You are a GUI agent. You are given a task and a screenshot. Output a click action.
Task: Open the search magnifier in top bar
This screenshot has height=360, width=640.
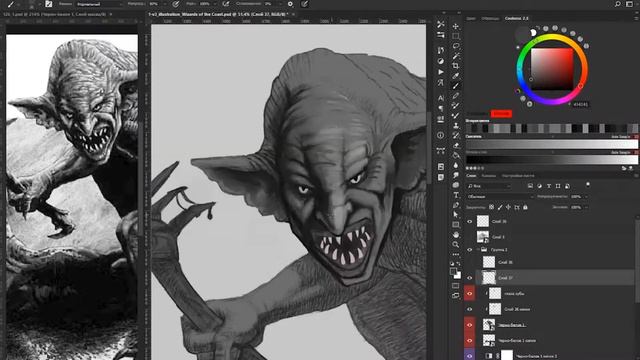[x=618, y=4]
